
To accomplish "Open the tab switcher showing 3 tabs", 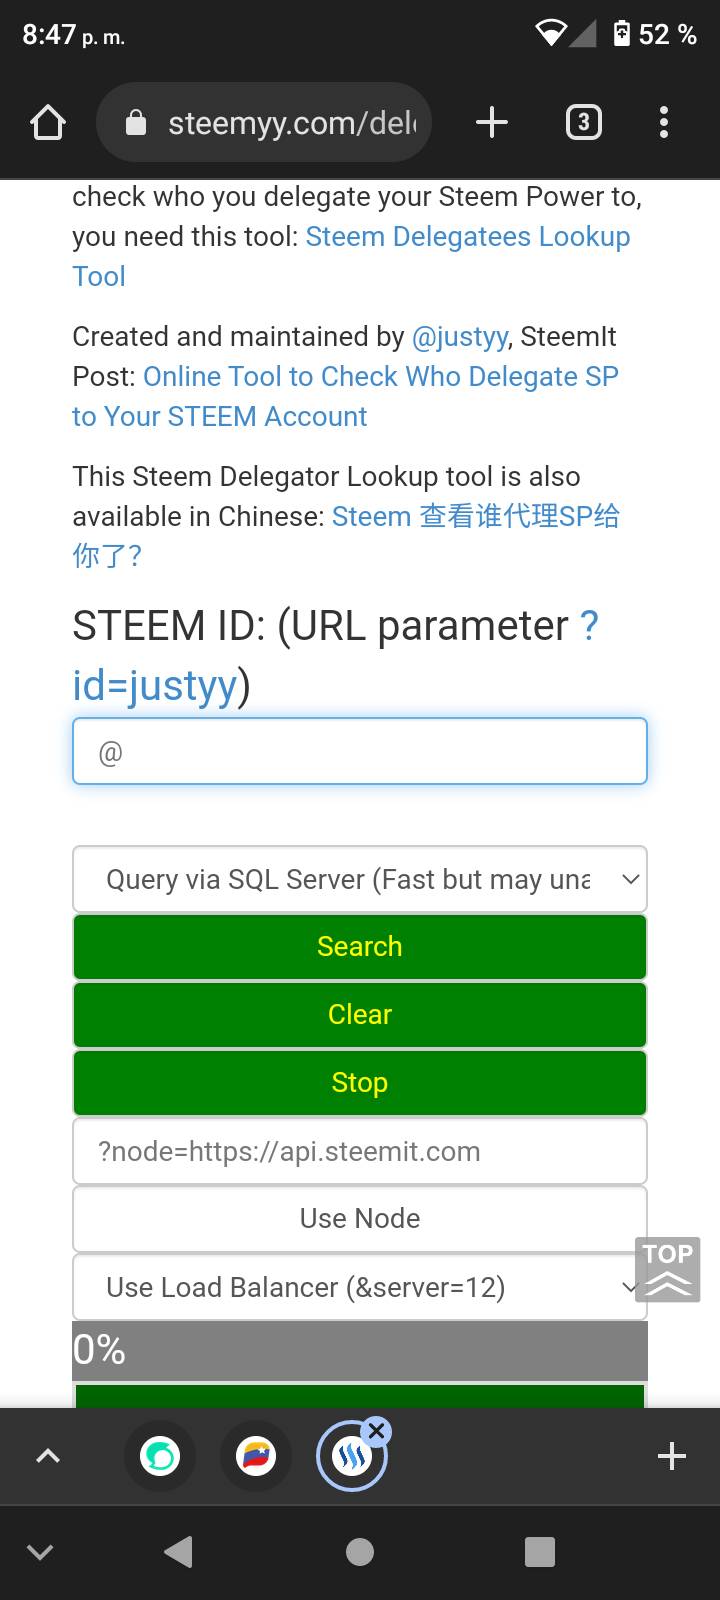I will (x=584, y=123).
